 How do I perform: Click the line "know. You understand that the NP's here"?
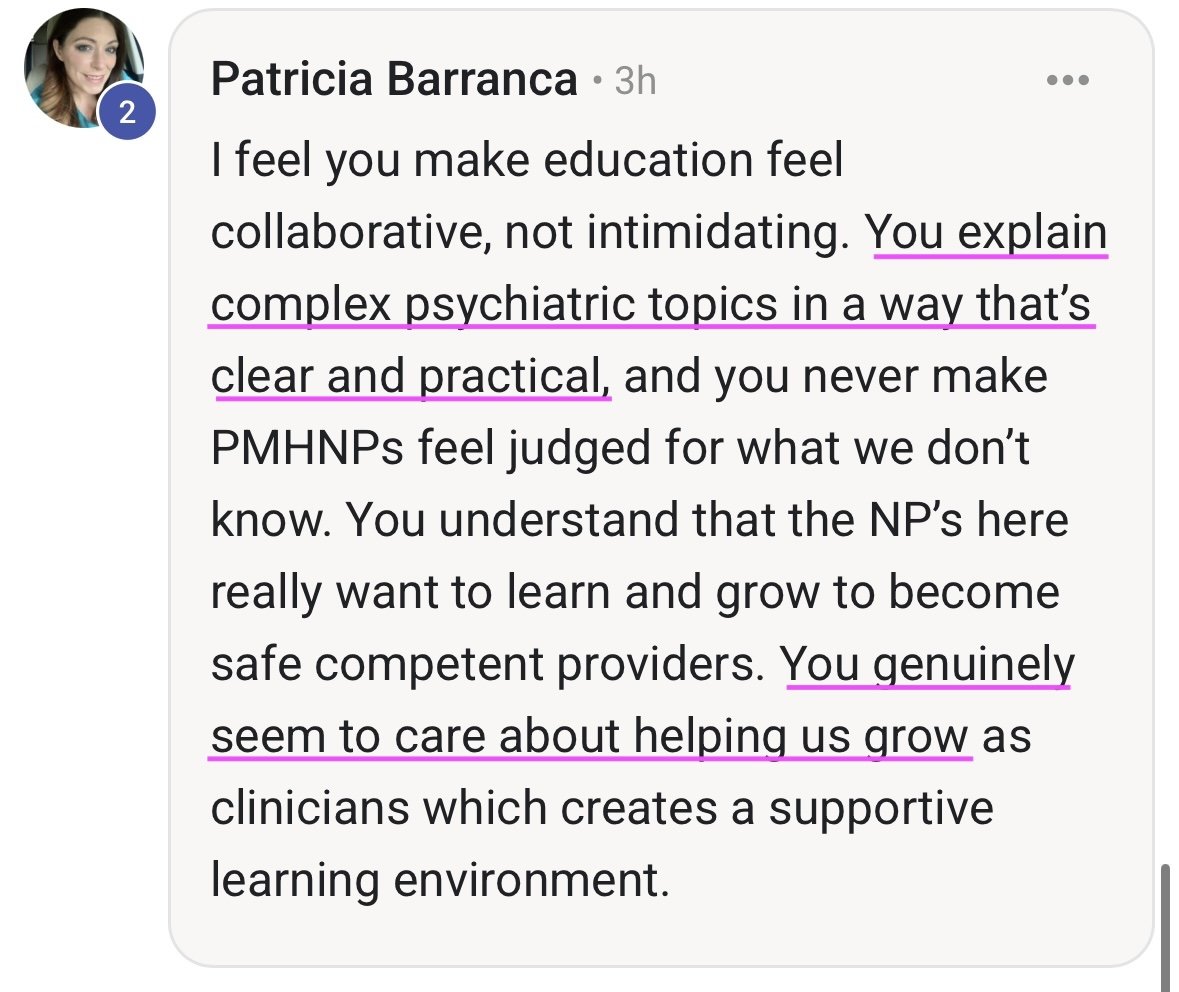(x=639, y=520)
